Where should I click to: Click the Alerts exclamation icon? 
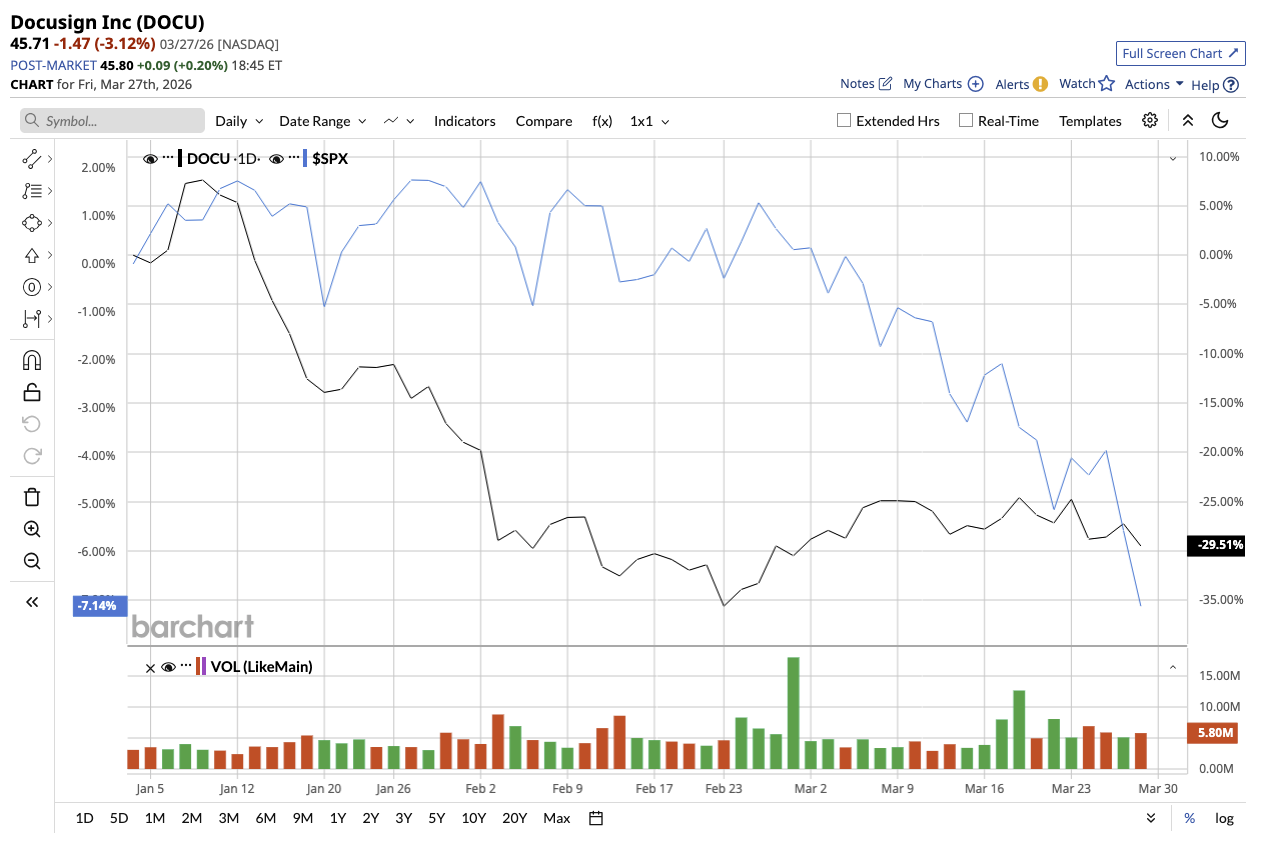click(x=1040, y=84)
